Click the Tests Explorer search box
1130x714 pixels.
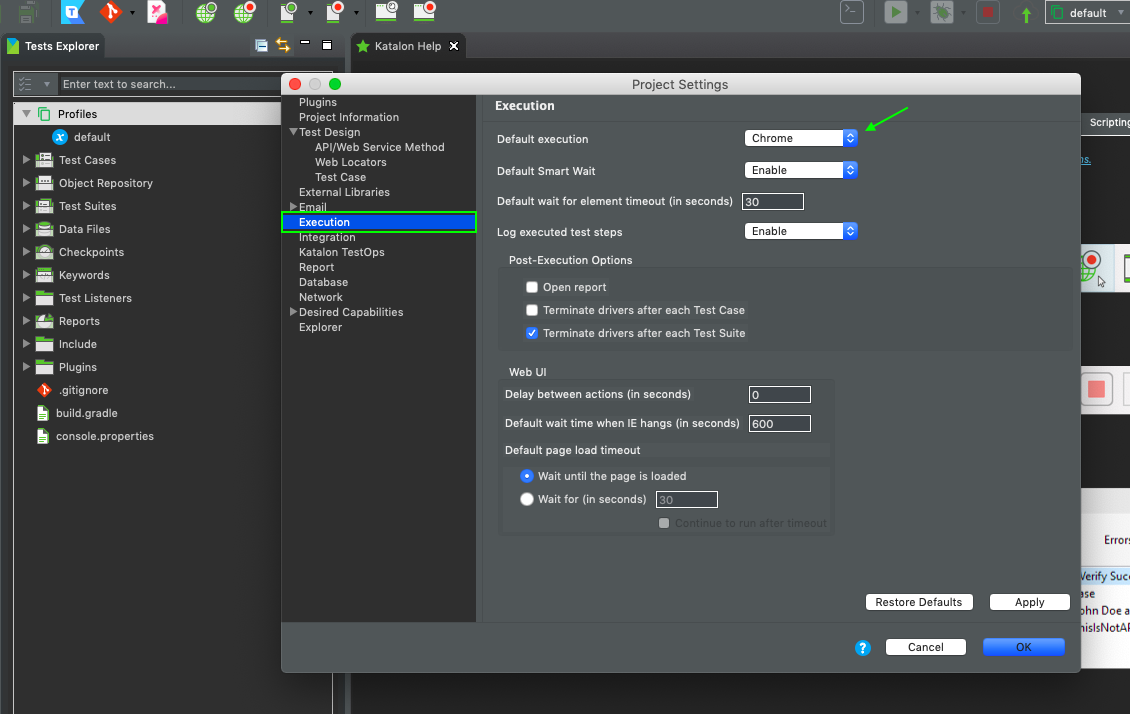coord(170,84)
